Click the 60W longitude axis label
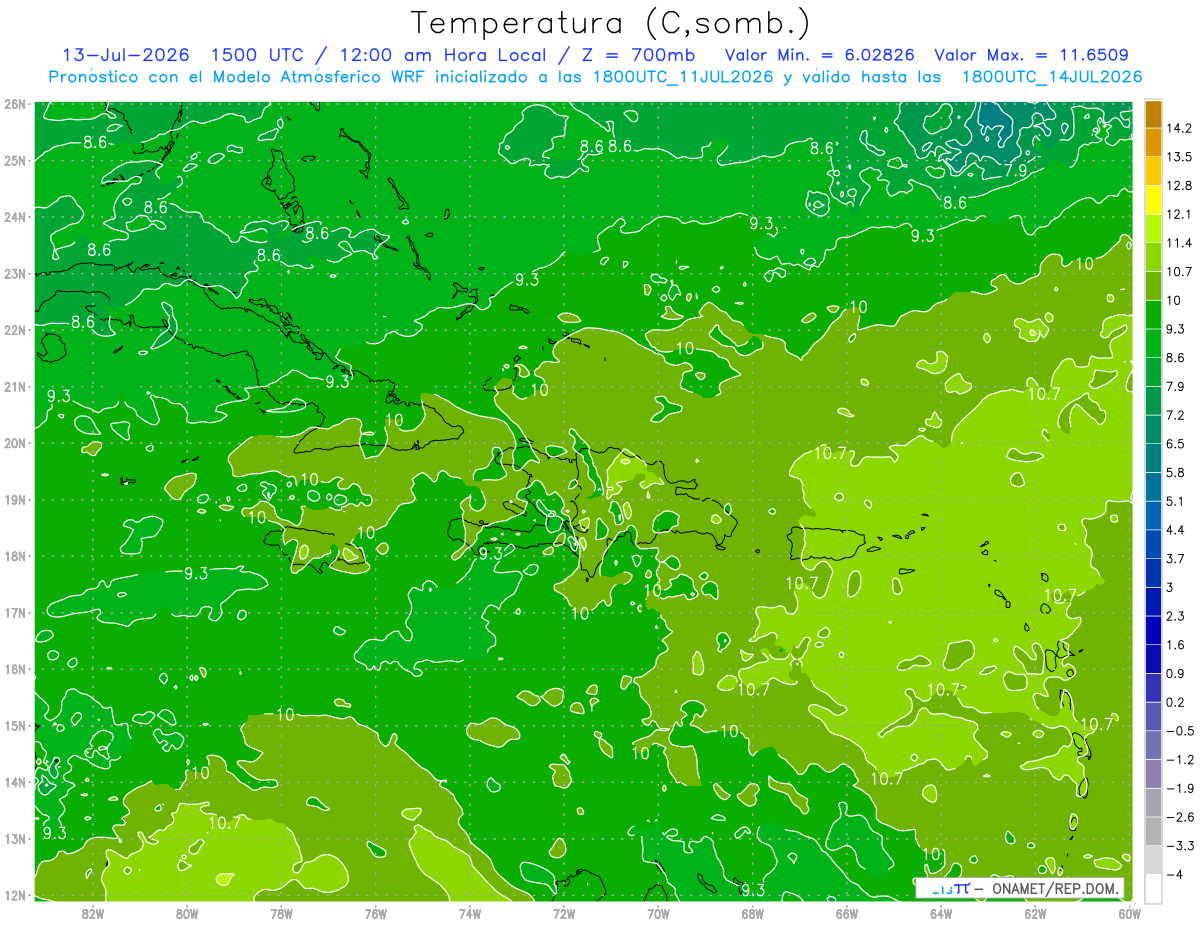 (1130, 913)
